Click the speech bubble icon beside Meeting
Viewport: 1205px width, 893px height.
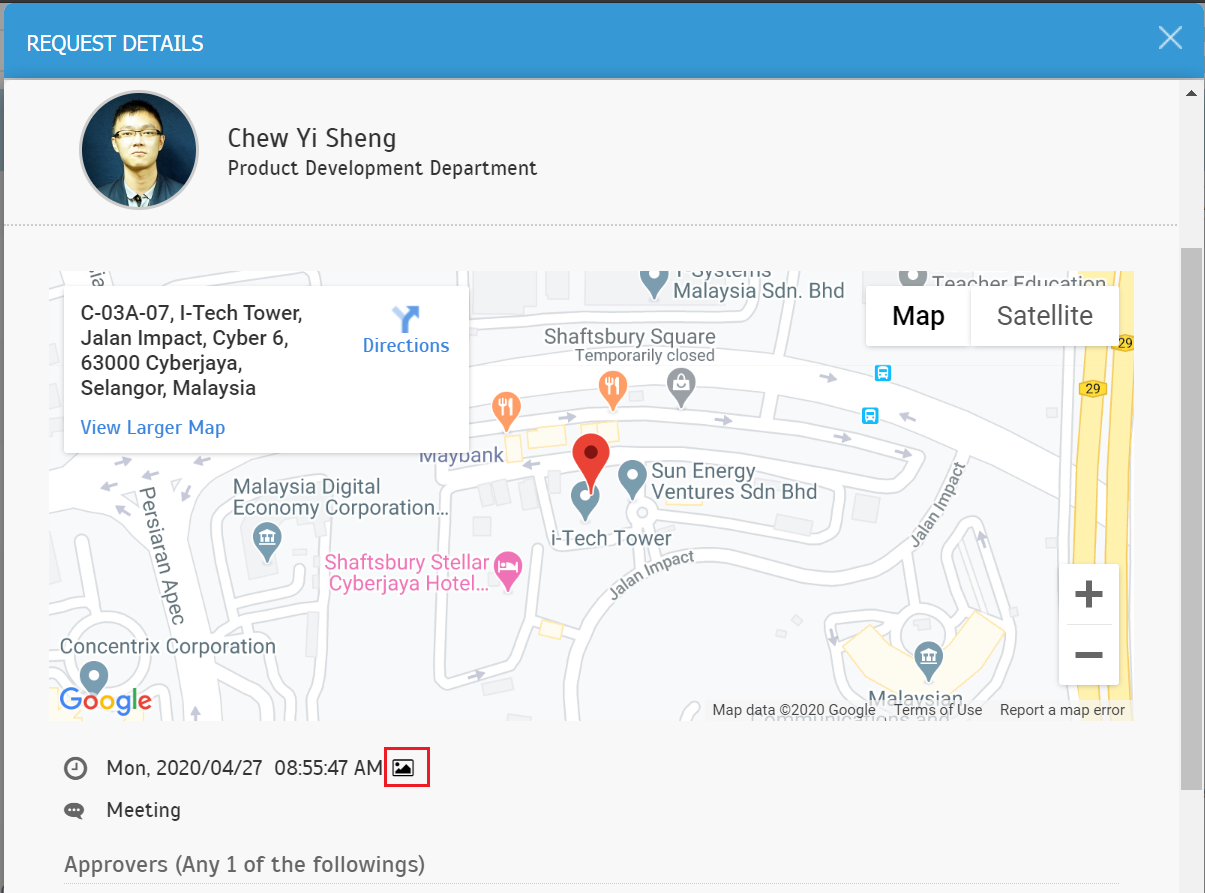tap(75, 810)
